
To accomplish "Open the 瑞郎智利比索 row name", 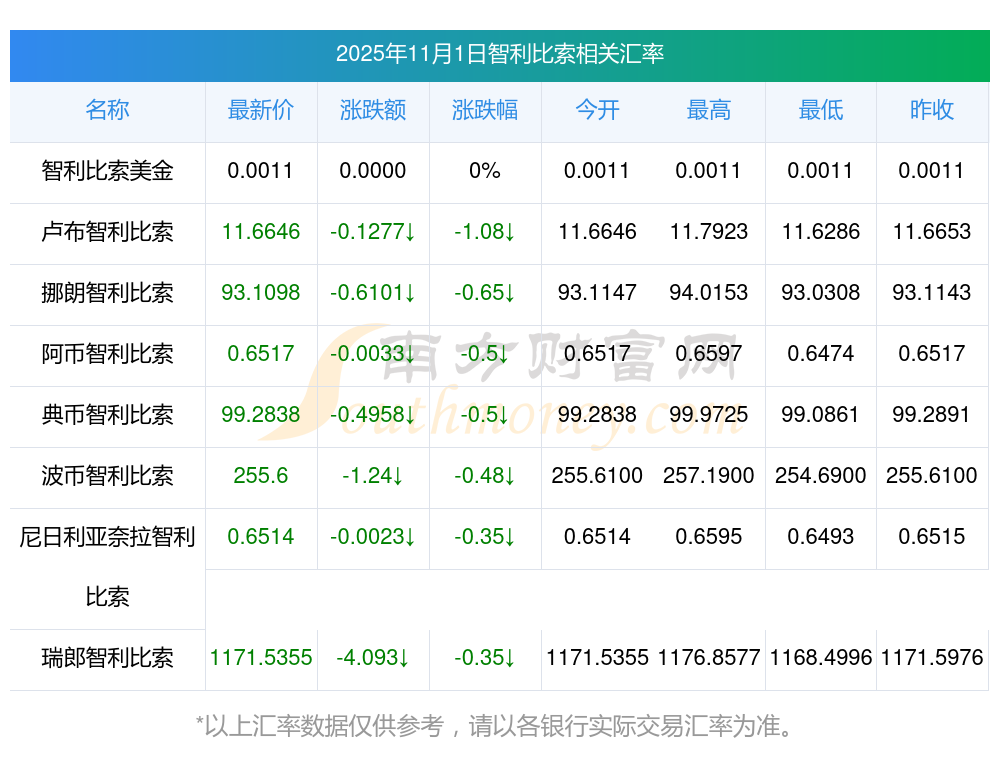I will 107,658.
